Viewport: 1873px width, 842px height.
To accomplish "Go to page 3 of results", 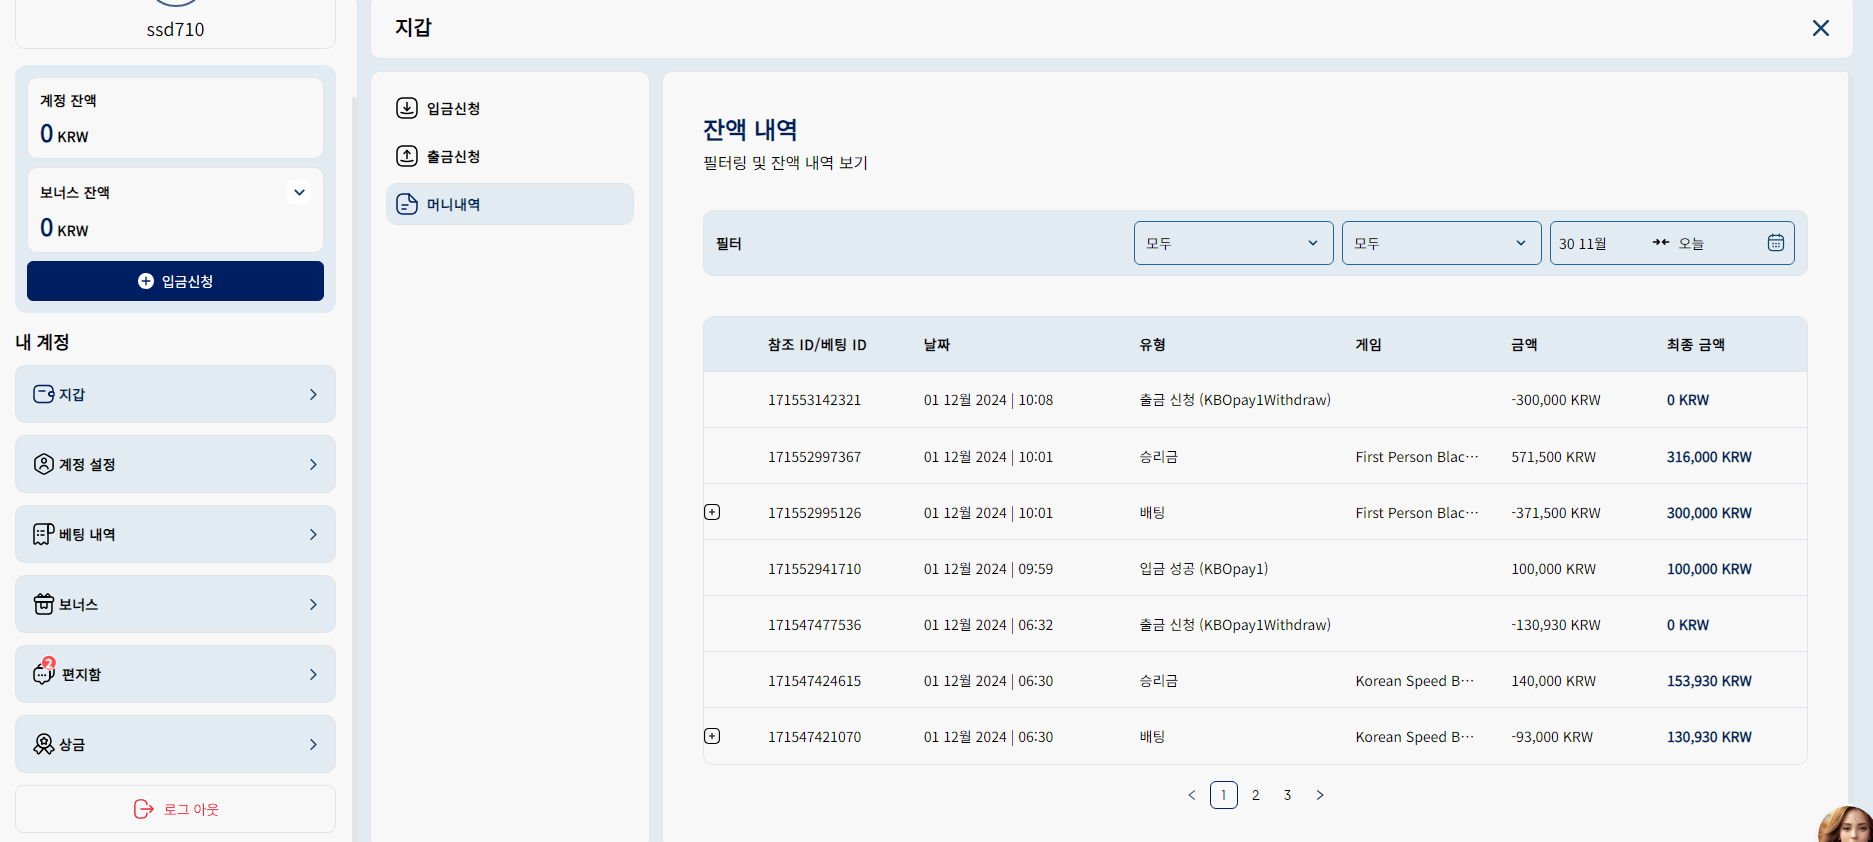I will [1288, 795].
